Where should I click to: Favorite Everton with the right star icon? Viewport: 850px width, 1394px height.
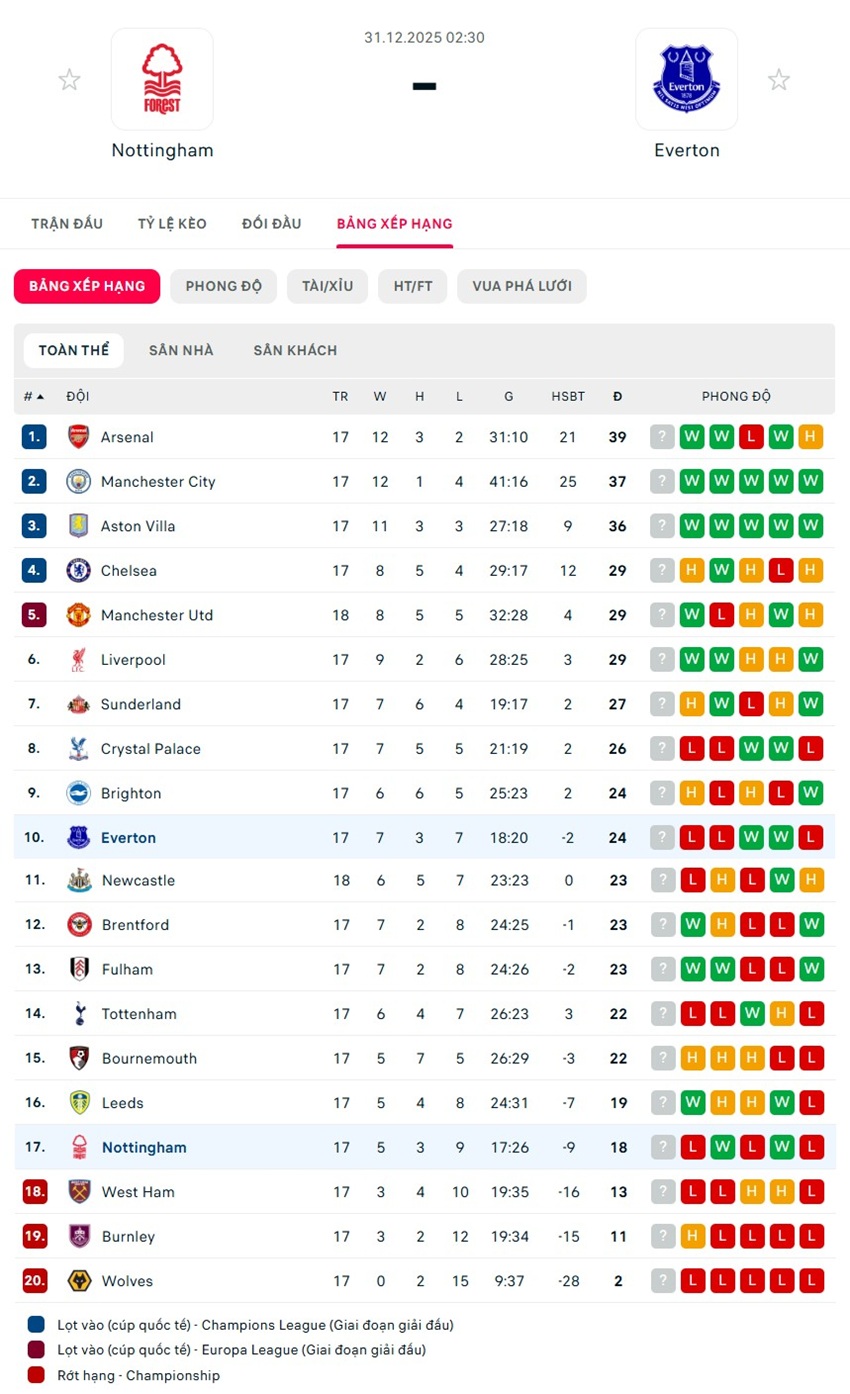[778, 80]
